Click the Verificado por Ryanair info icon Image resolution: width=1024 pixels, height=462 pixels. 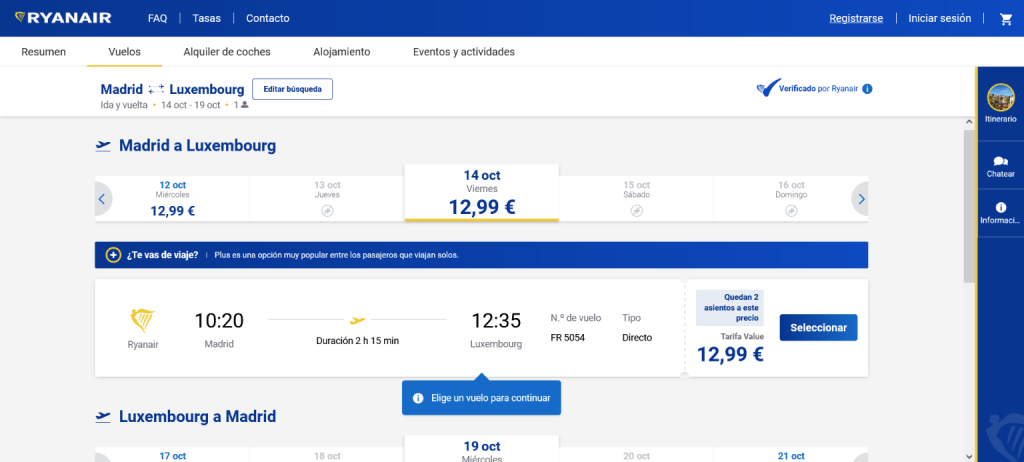(867, 89)
